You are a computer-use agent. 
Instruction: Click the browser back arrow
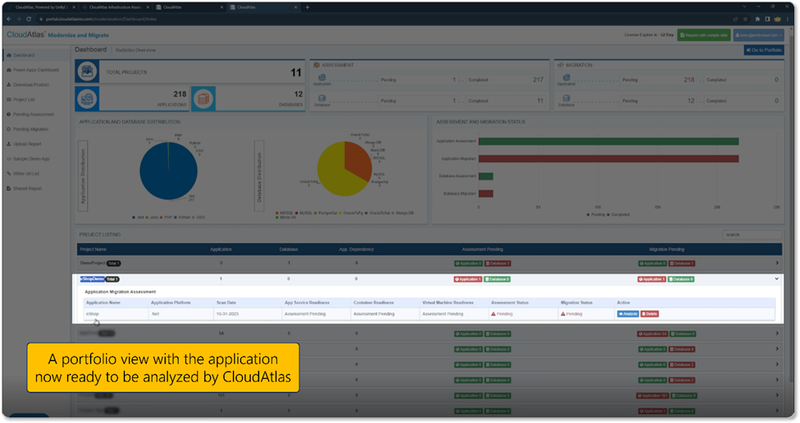(9, 19)
